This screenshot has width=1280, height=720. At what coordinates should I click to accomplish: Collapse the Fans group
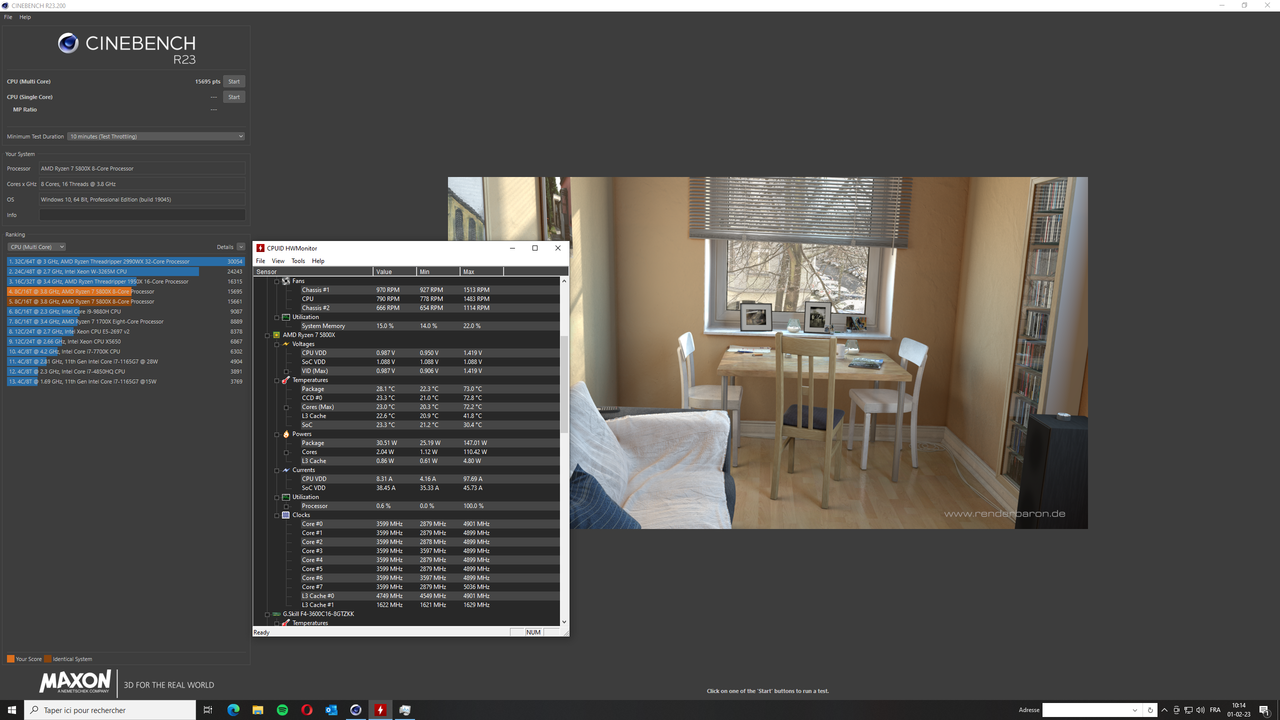[x=277, y=281]
